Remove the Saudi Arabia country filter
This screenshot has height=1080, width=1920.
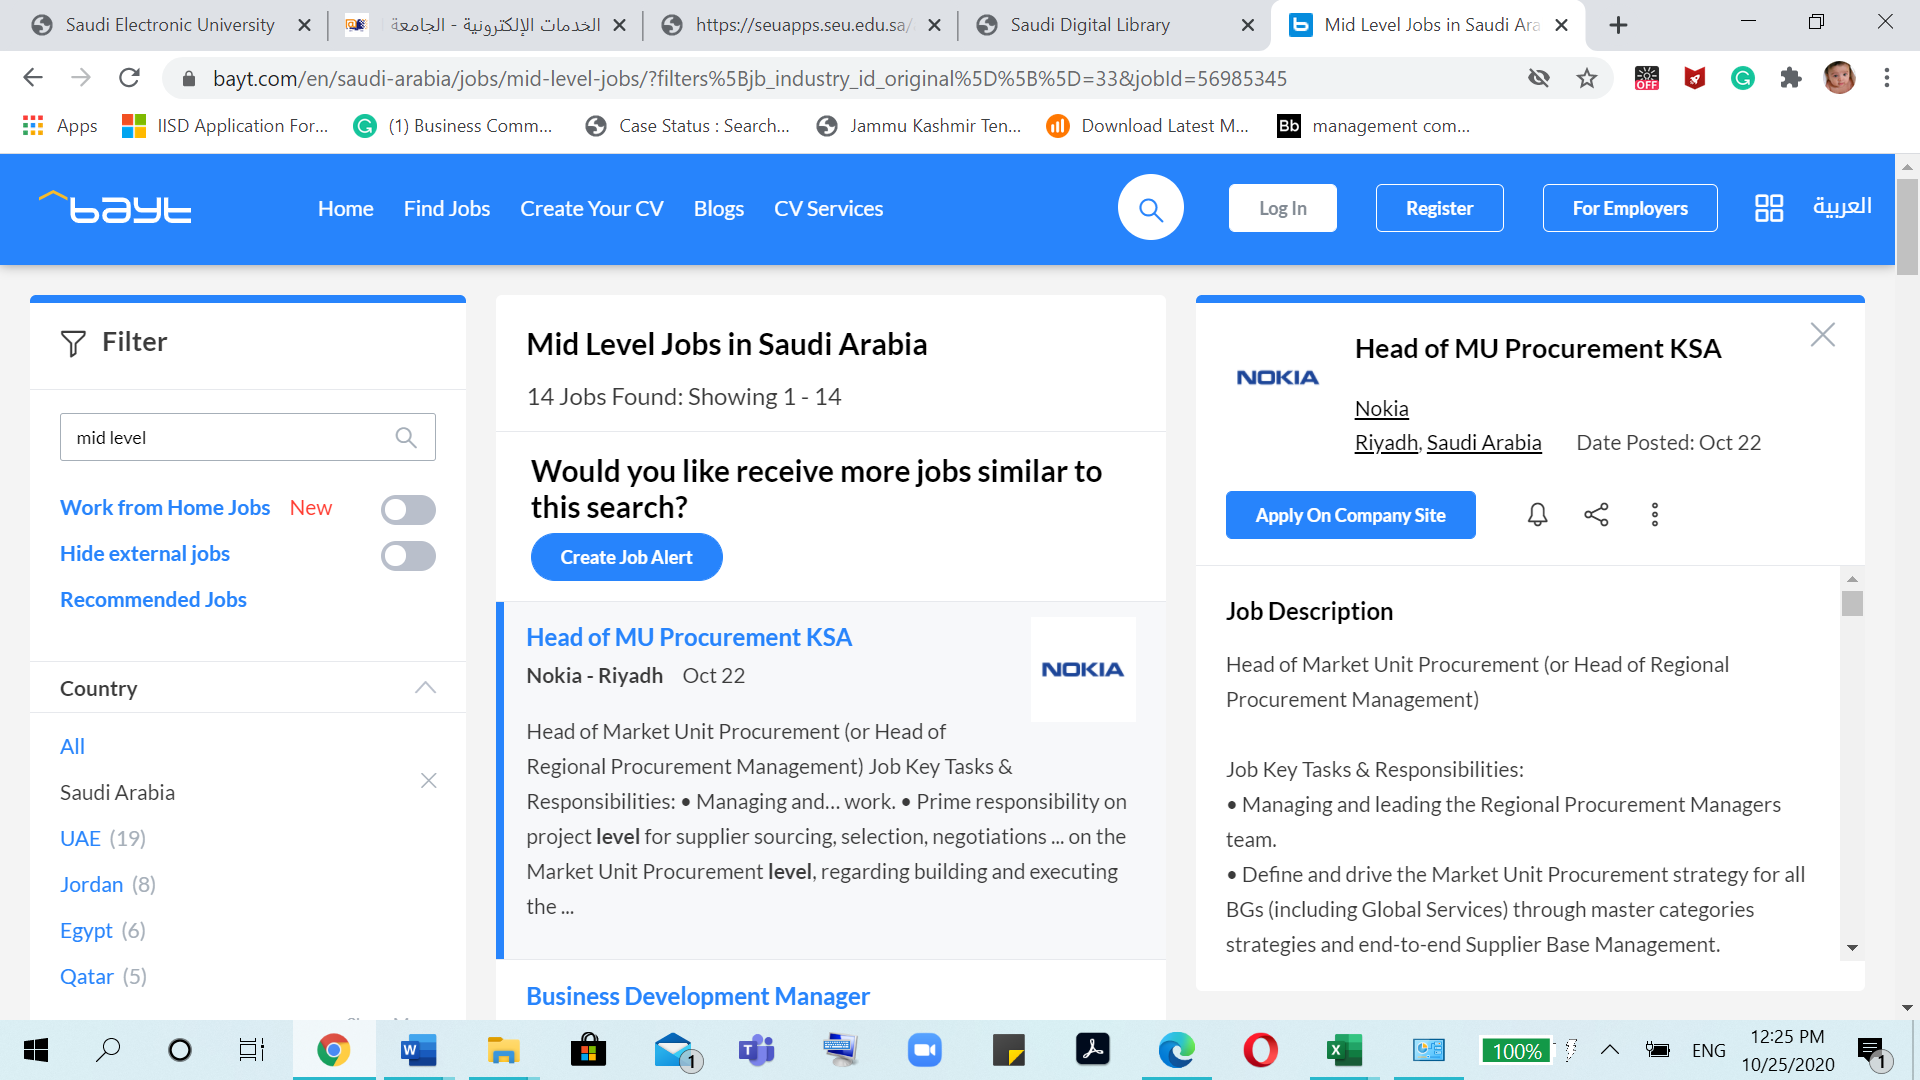click(x=428, y=780)
